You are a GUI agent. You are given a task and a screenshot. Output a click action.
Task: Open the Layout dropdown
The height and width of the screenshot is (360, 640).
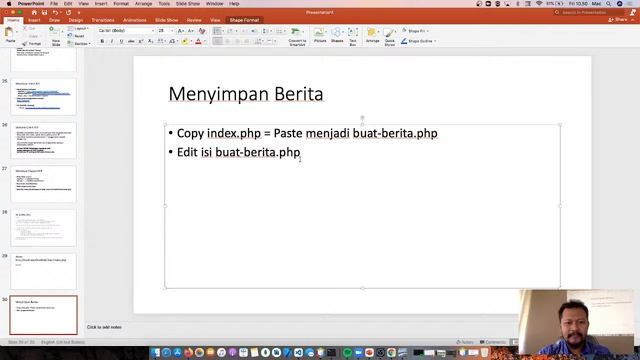point(78,29)
